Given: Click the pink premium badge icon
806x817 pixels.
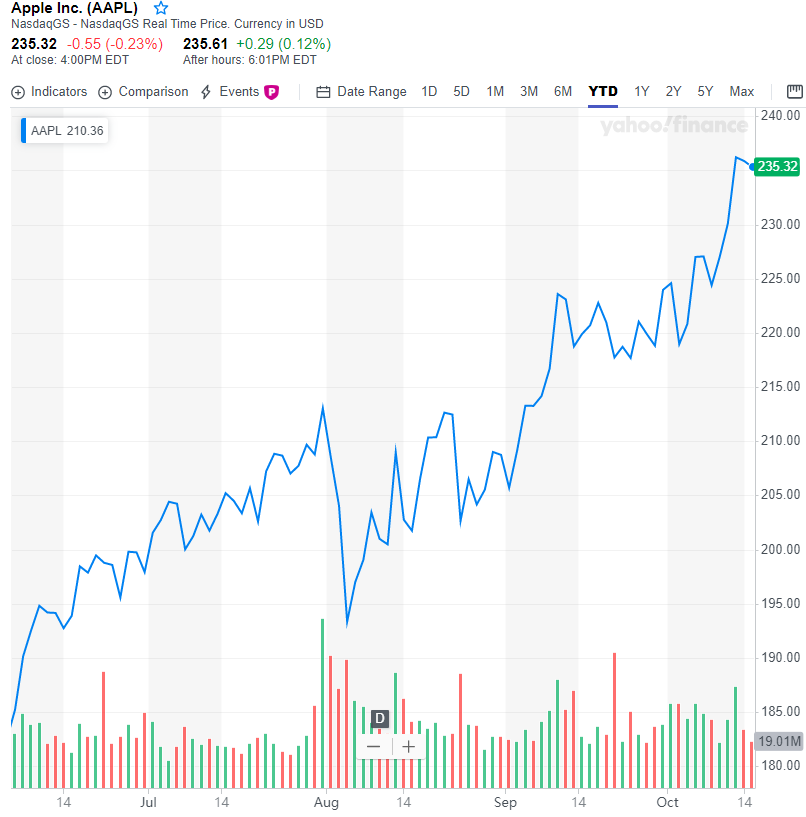Looking at the screenshot, I should [271, 92].
